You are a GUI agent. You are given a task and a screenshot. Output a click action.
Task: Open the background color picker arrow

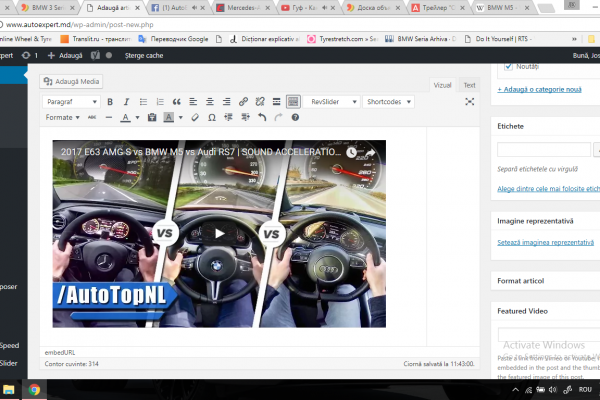181,118
